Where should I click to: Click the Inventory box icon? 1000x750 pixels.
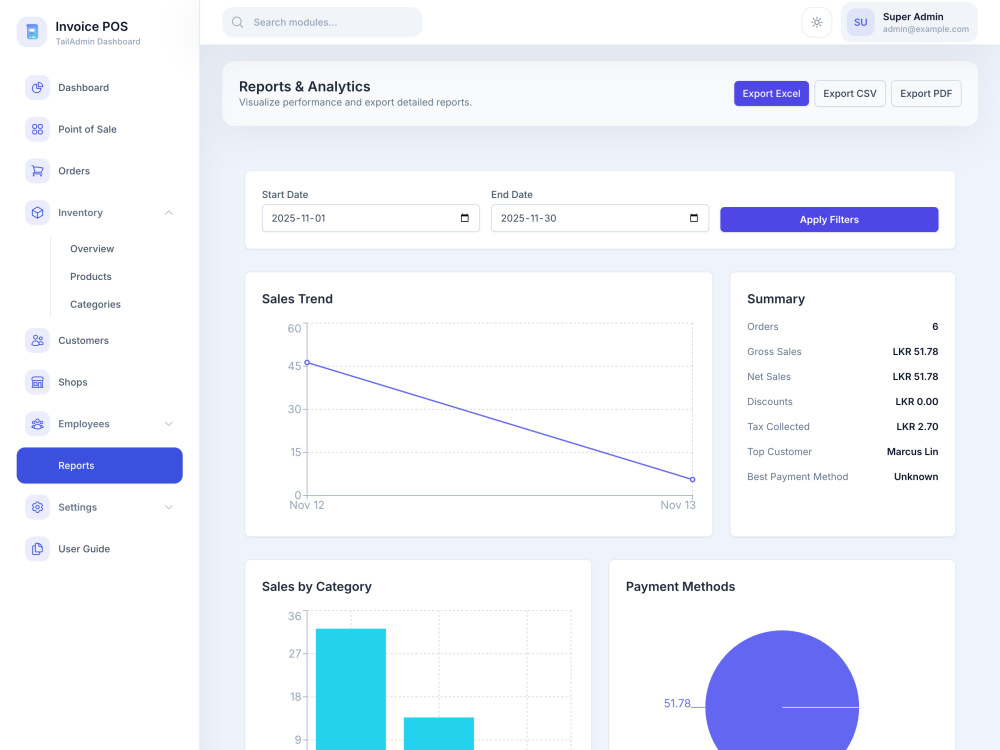(38, 212)
